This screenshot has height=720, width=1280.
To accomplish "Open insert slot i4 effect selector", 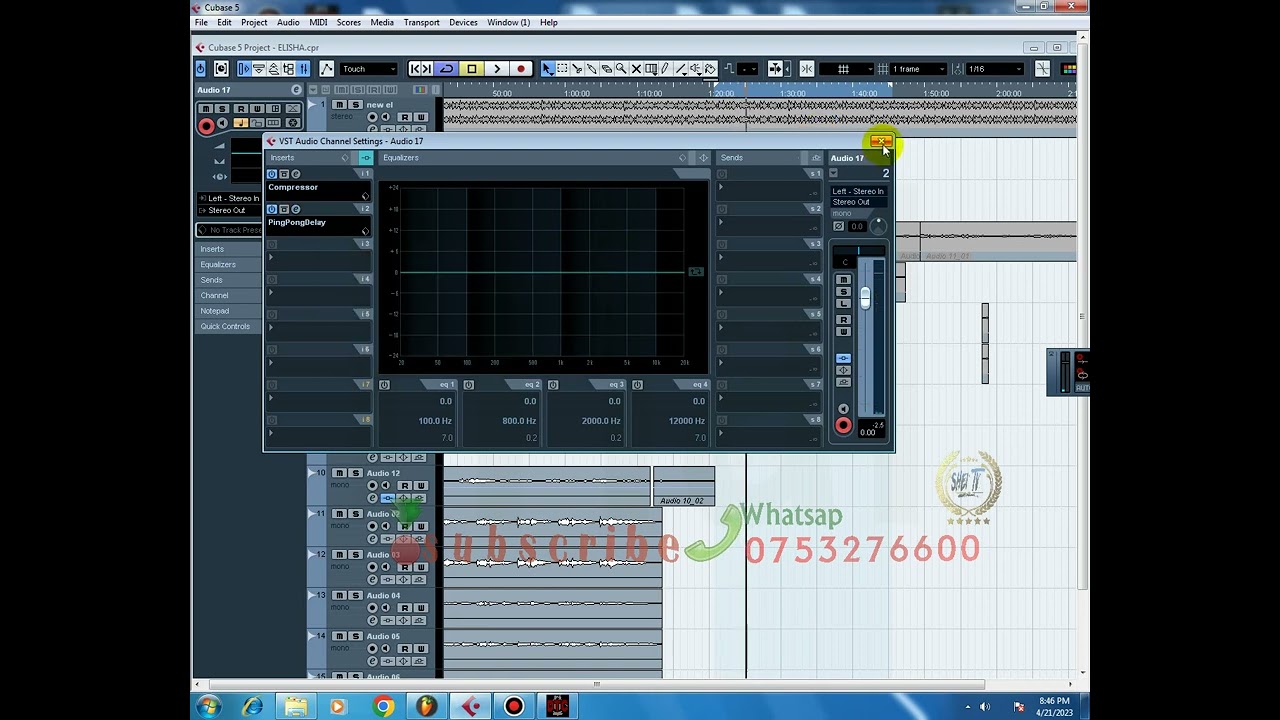I will coord(270,292).
